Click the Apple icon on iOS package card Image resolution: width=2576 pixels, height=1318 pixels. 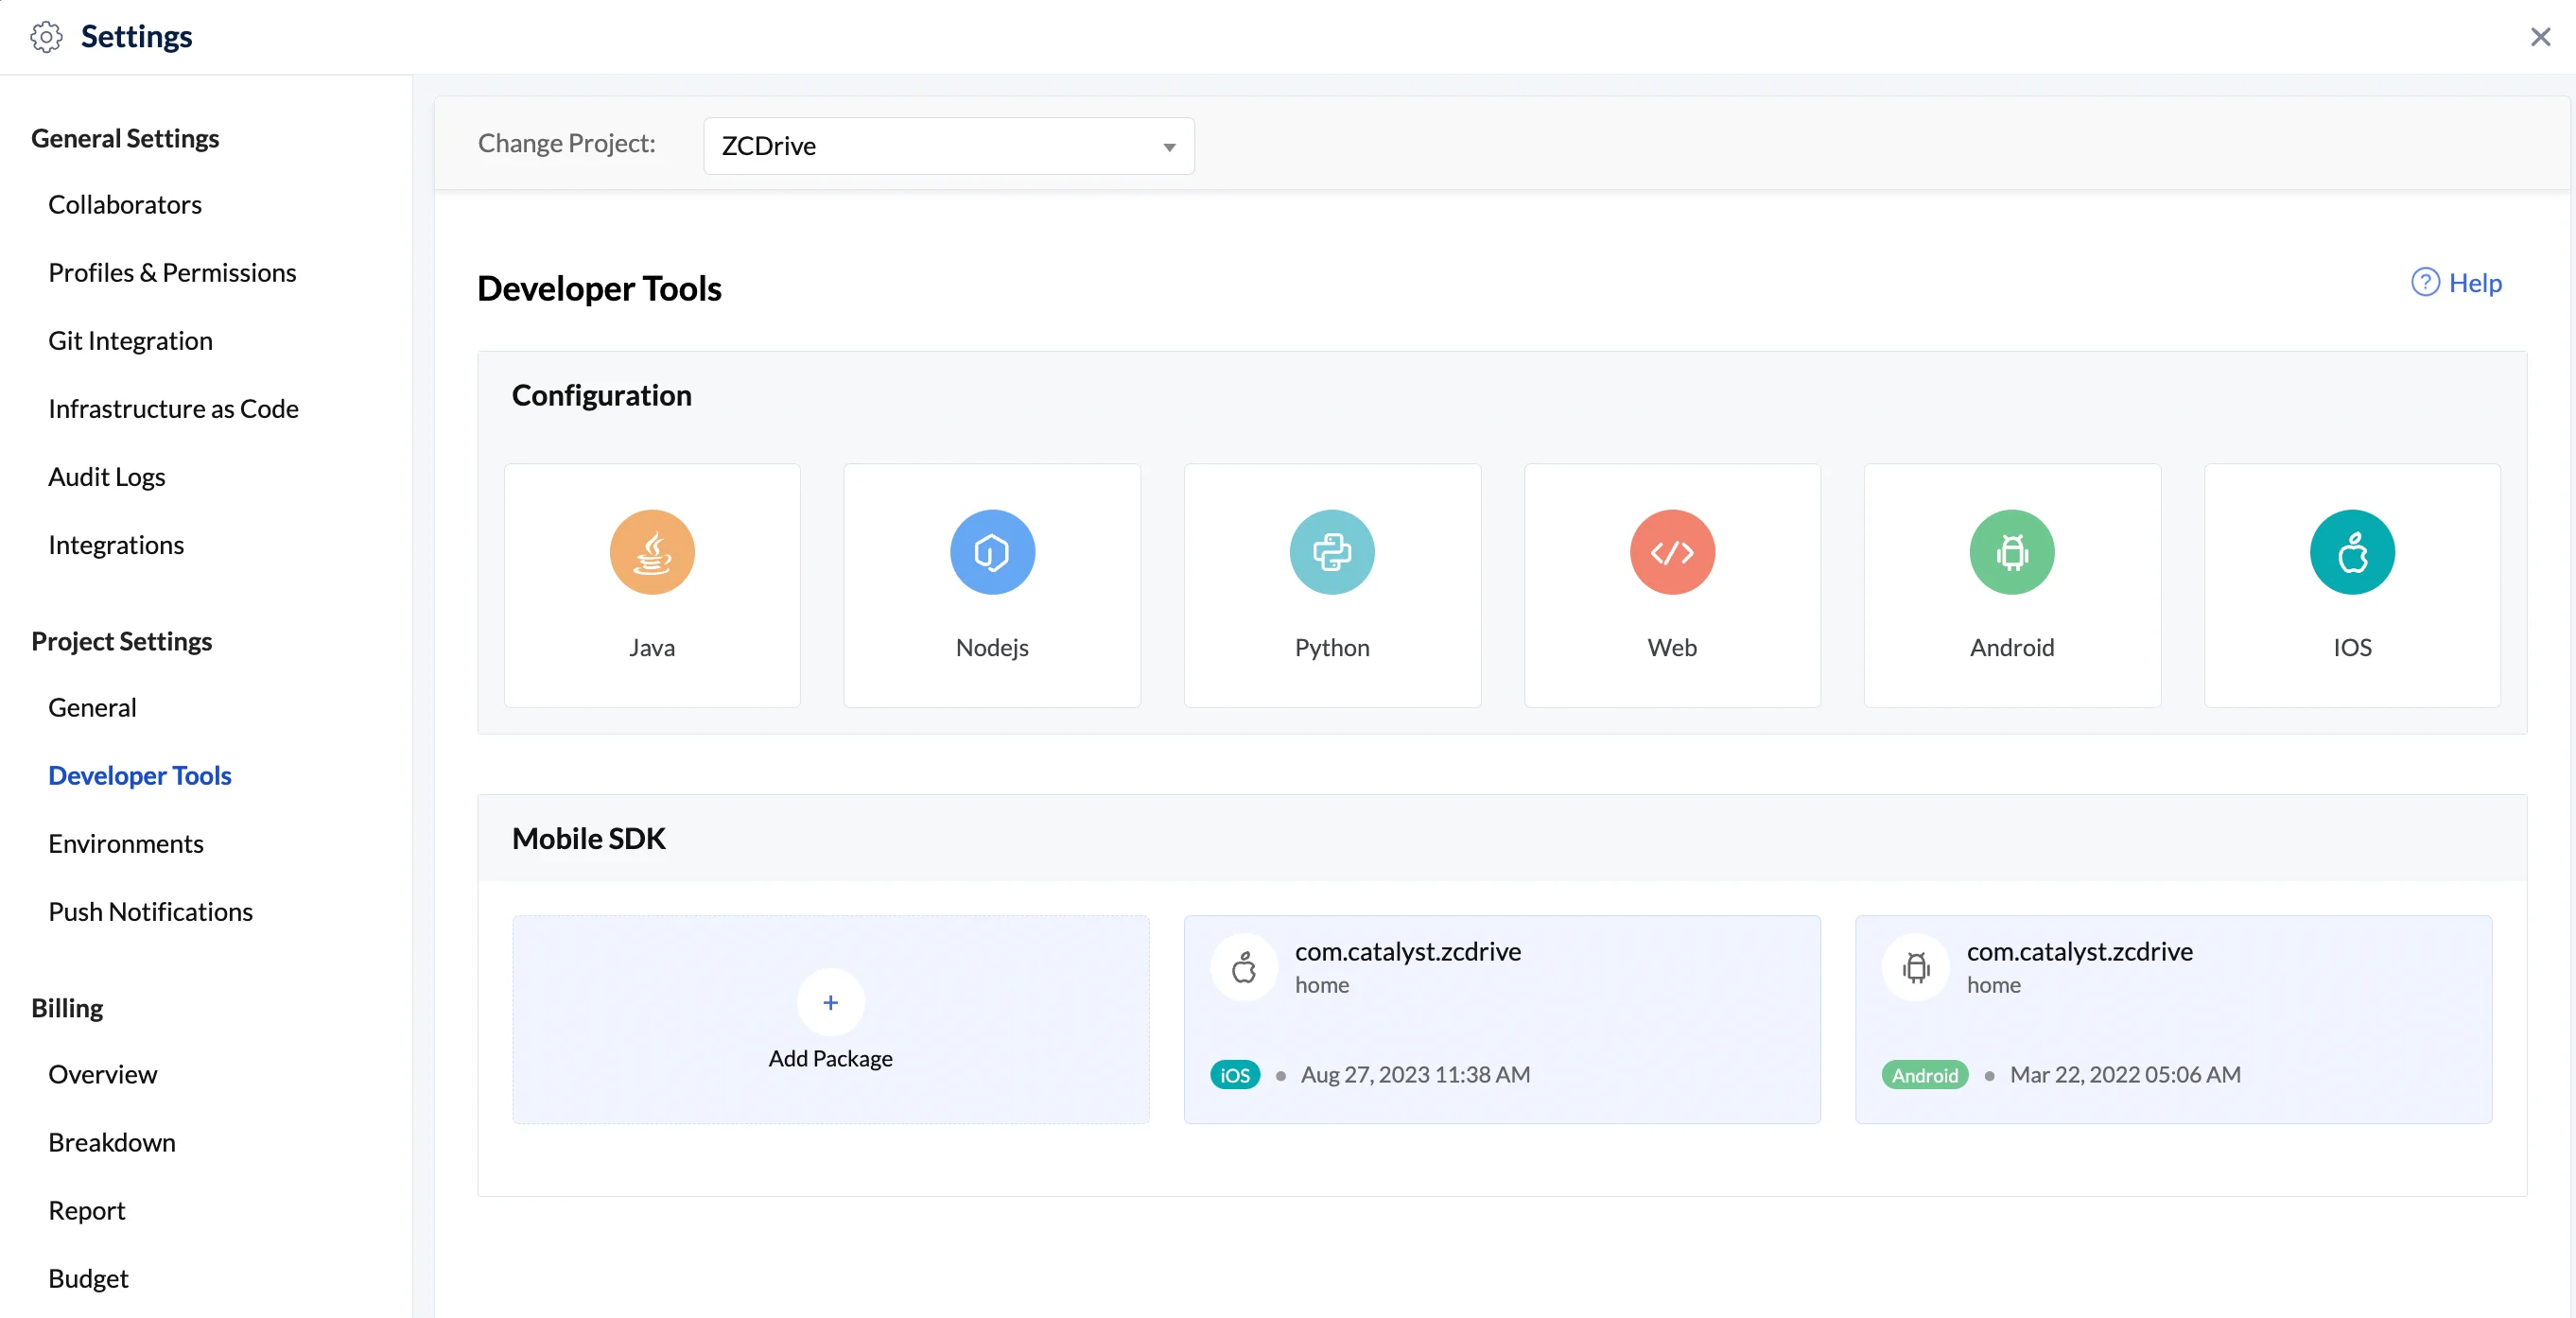tap(1244, 968)
